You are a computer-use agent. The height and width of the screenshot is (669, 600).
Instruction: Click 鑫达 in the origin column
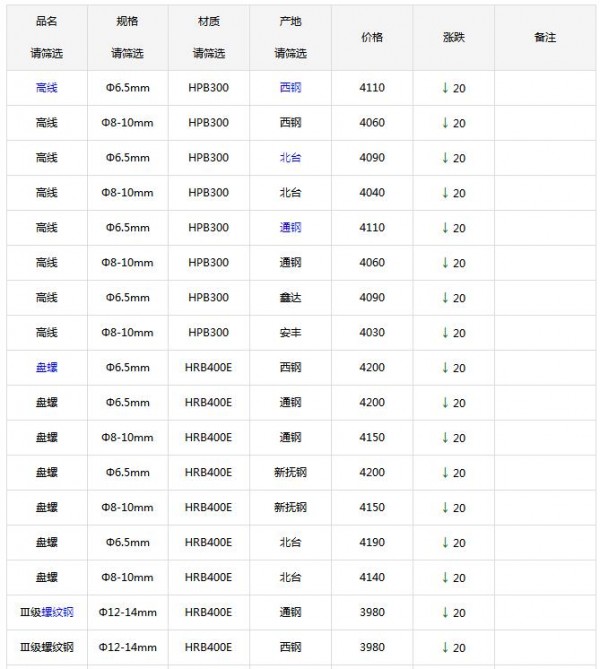point(290,298)
